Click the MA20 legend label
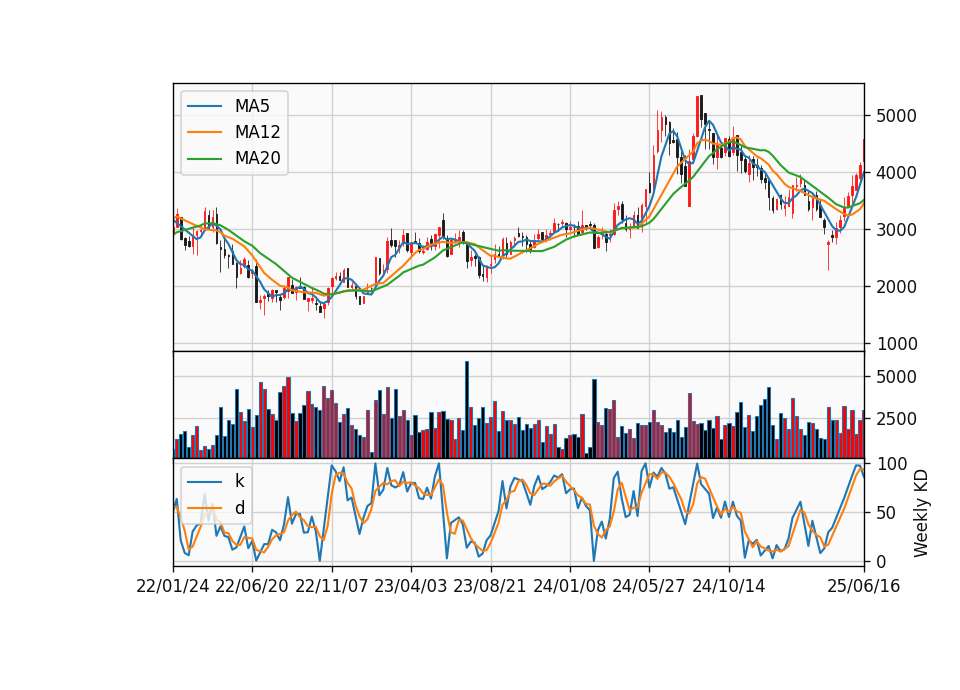 click(257, 158)
